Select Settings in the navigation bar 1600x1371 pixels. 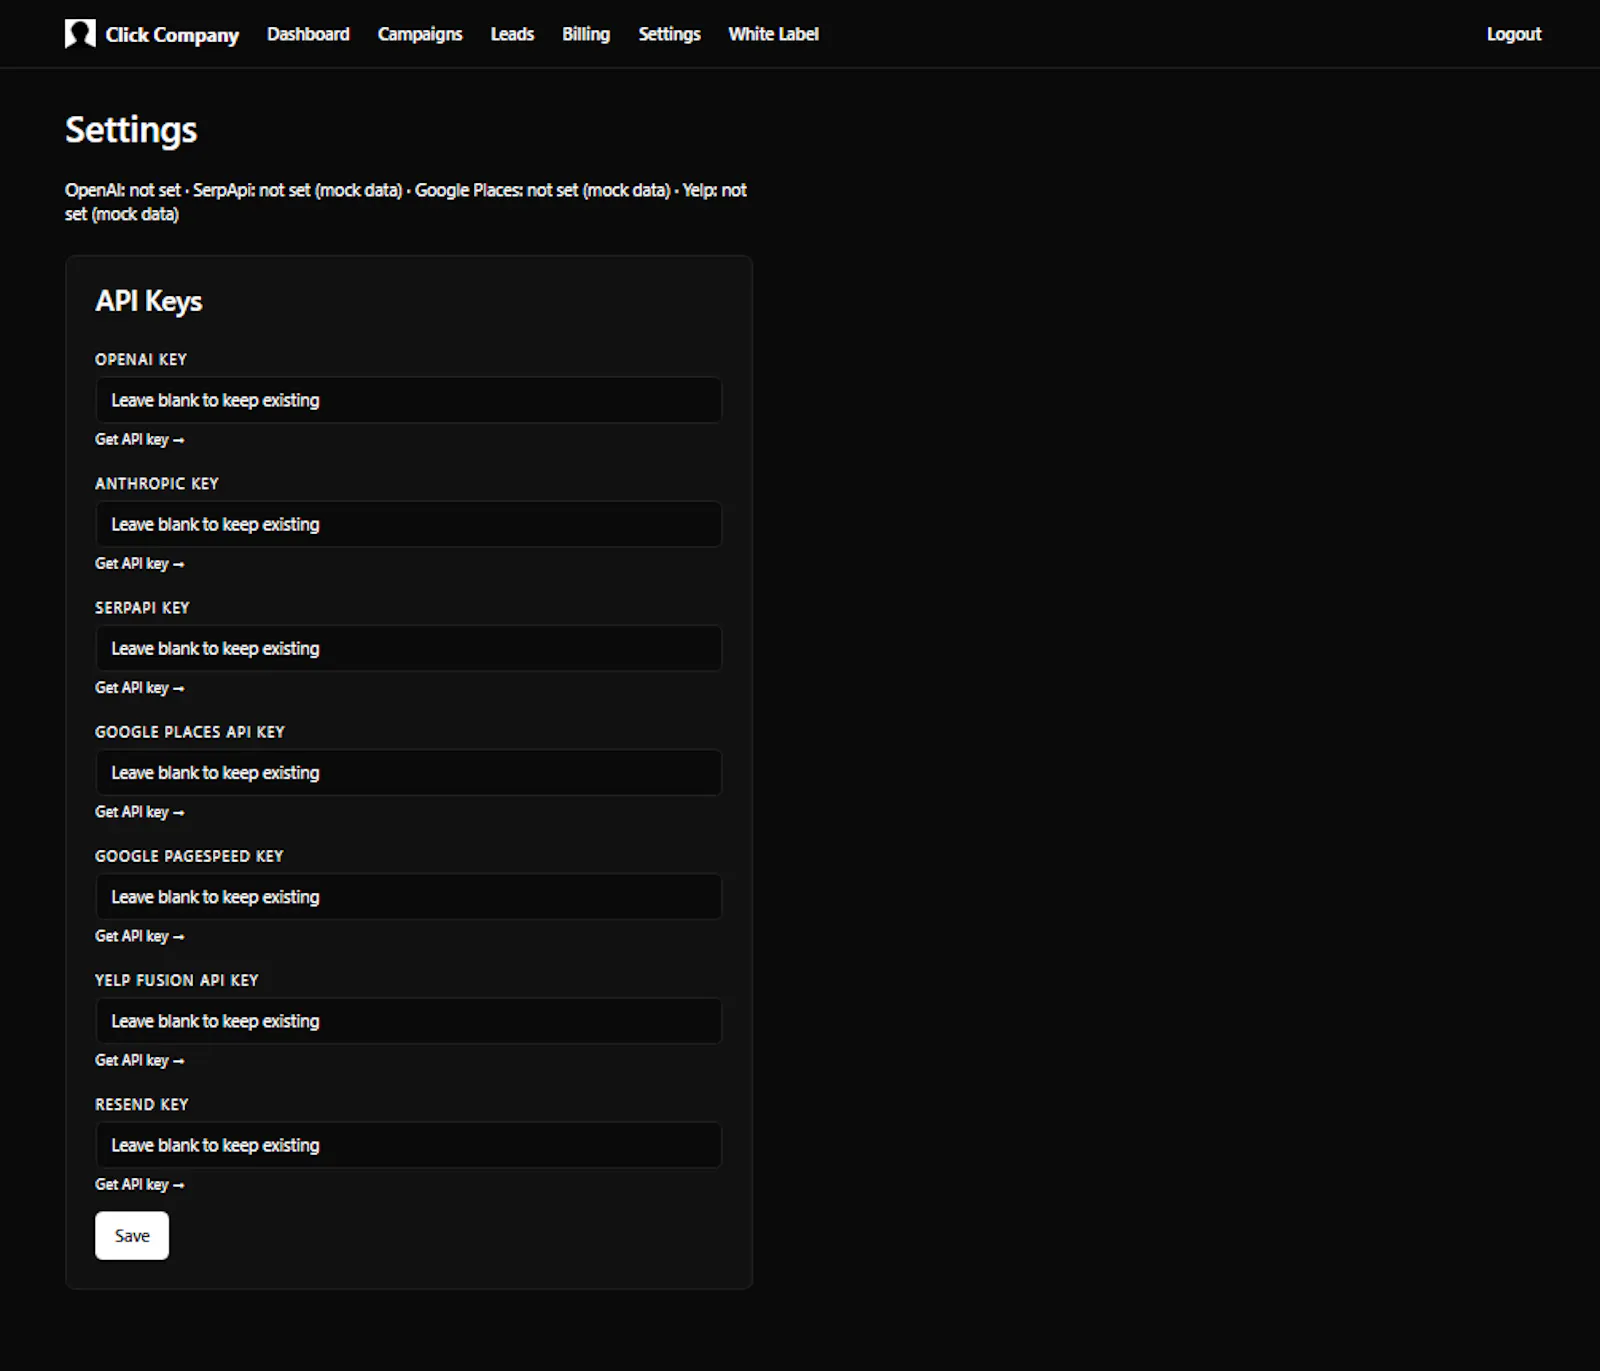tap(669, 34)
